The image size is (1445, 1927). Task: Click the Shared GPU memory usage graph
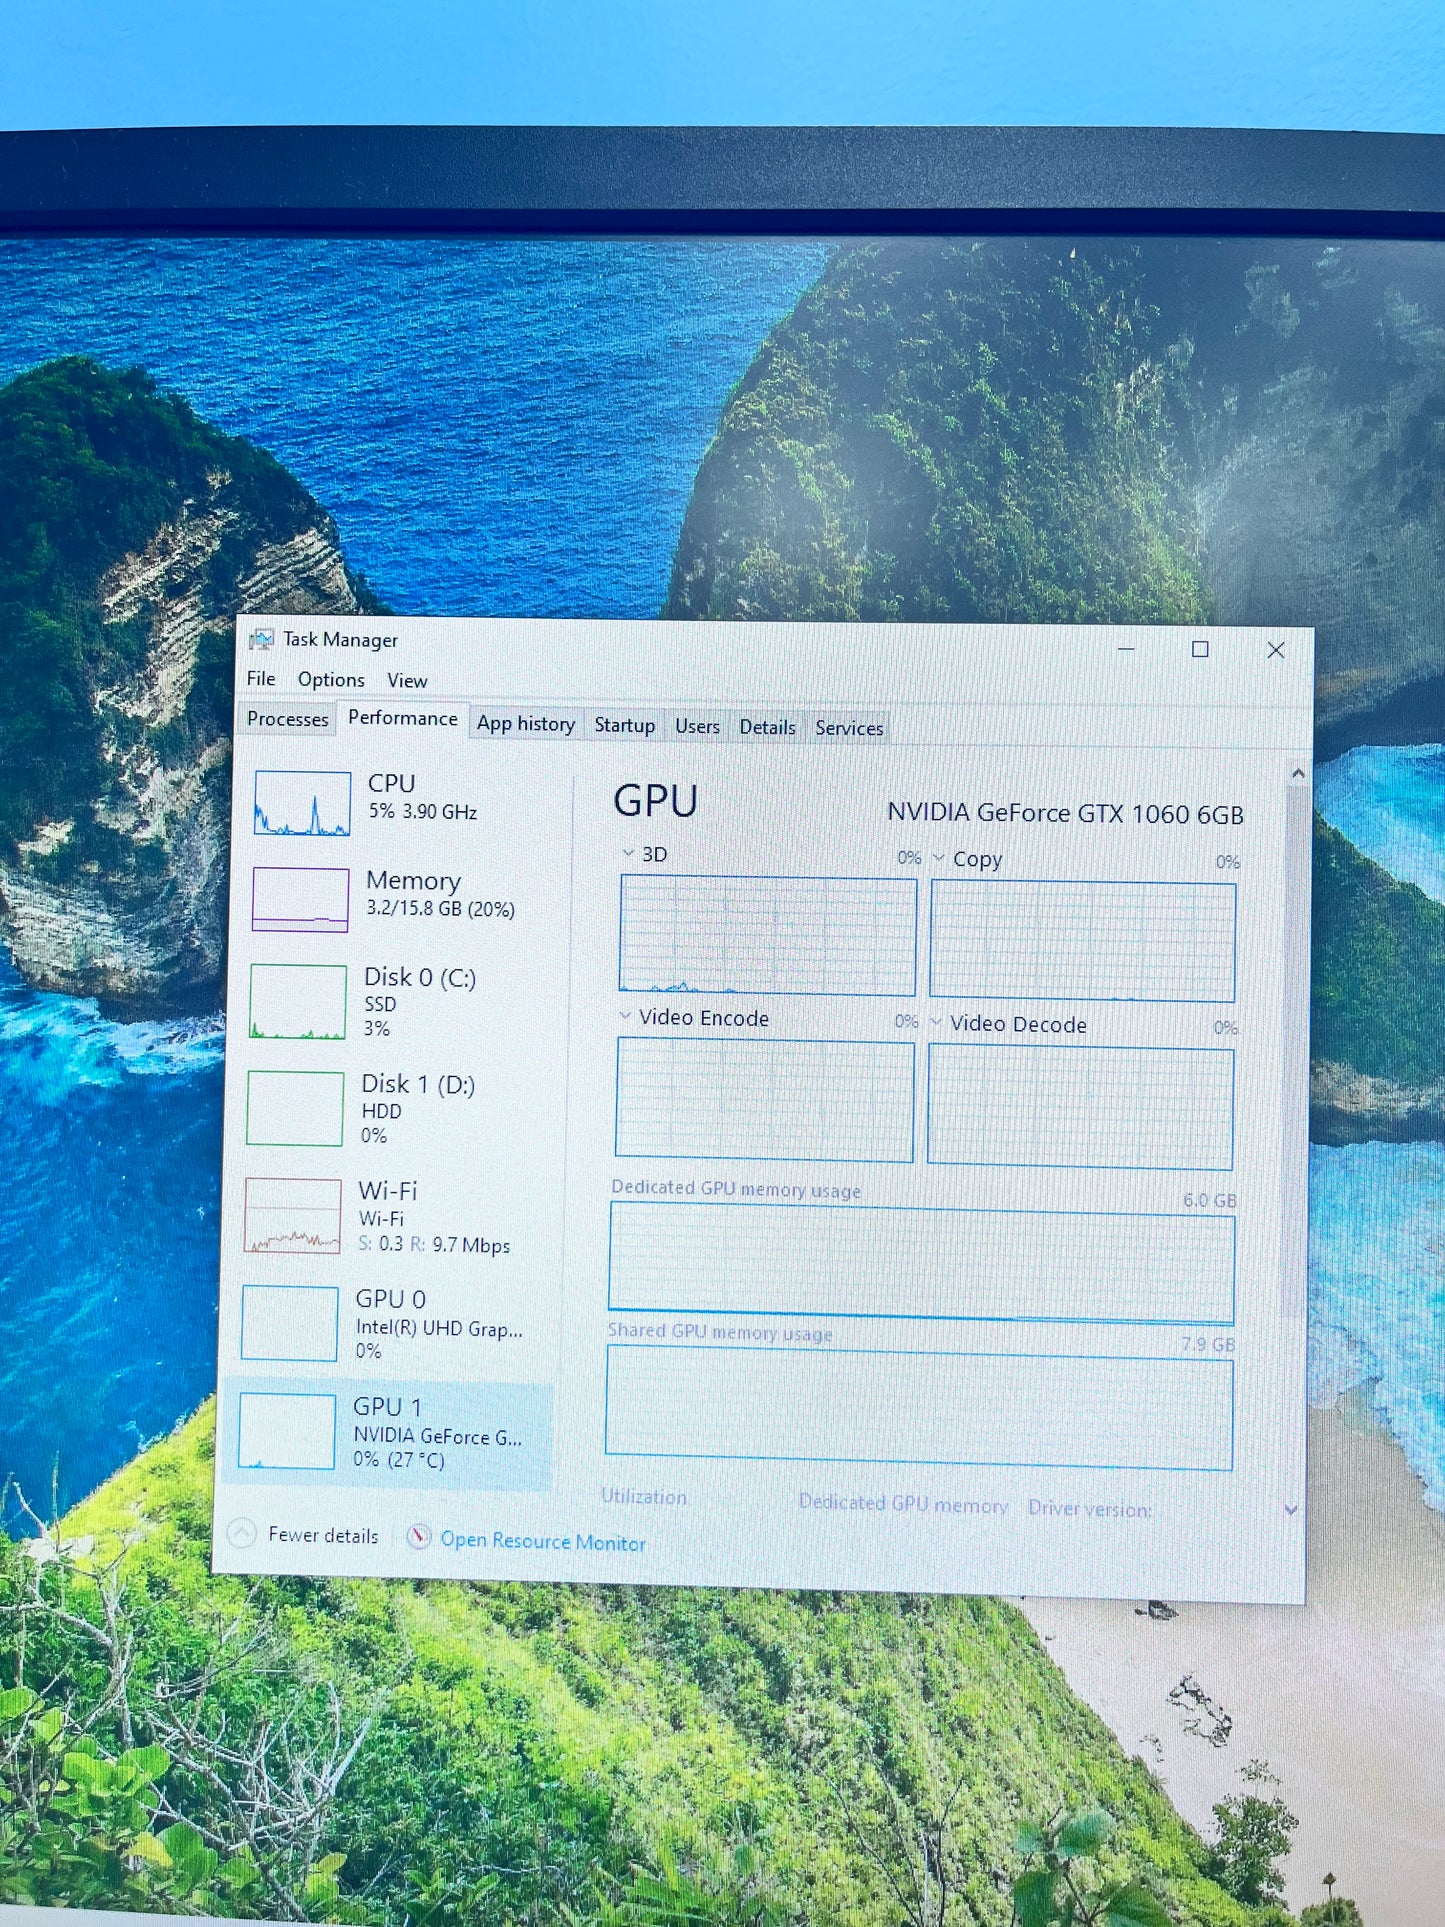919,1408
